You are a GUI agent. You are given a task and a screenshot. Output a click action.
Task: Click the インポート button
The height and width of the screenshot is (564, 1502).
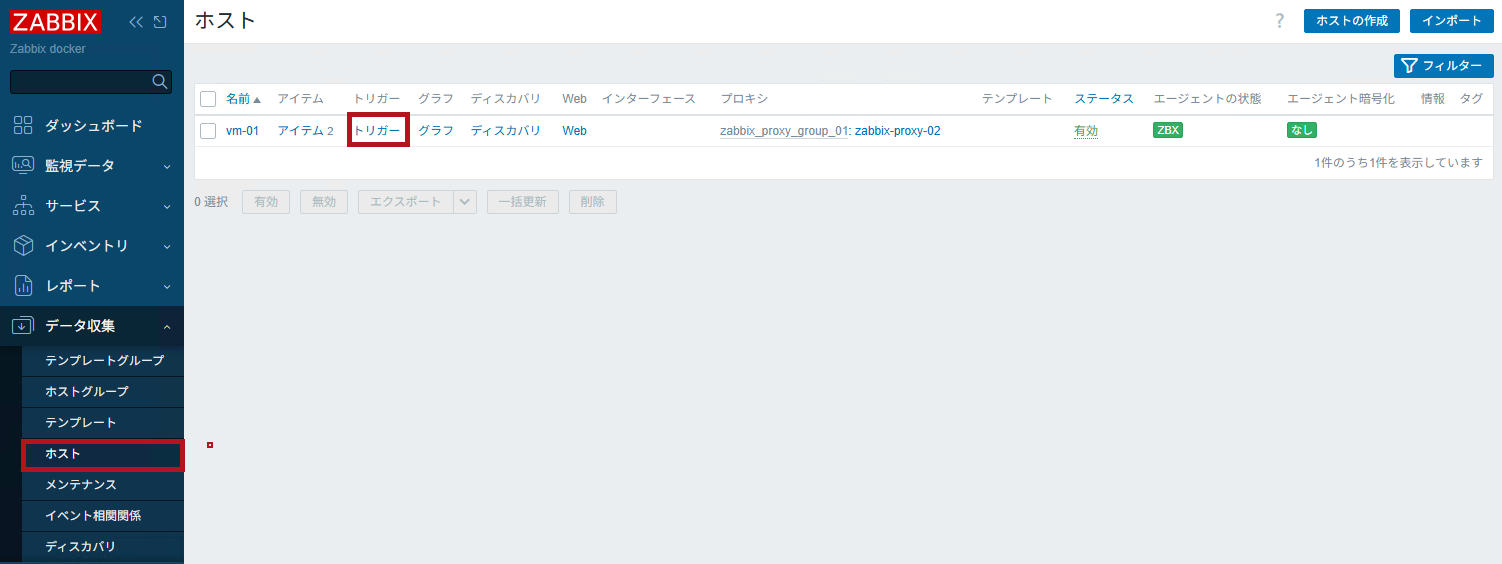coord(1452,21)
